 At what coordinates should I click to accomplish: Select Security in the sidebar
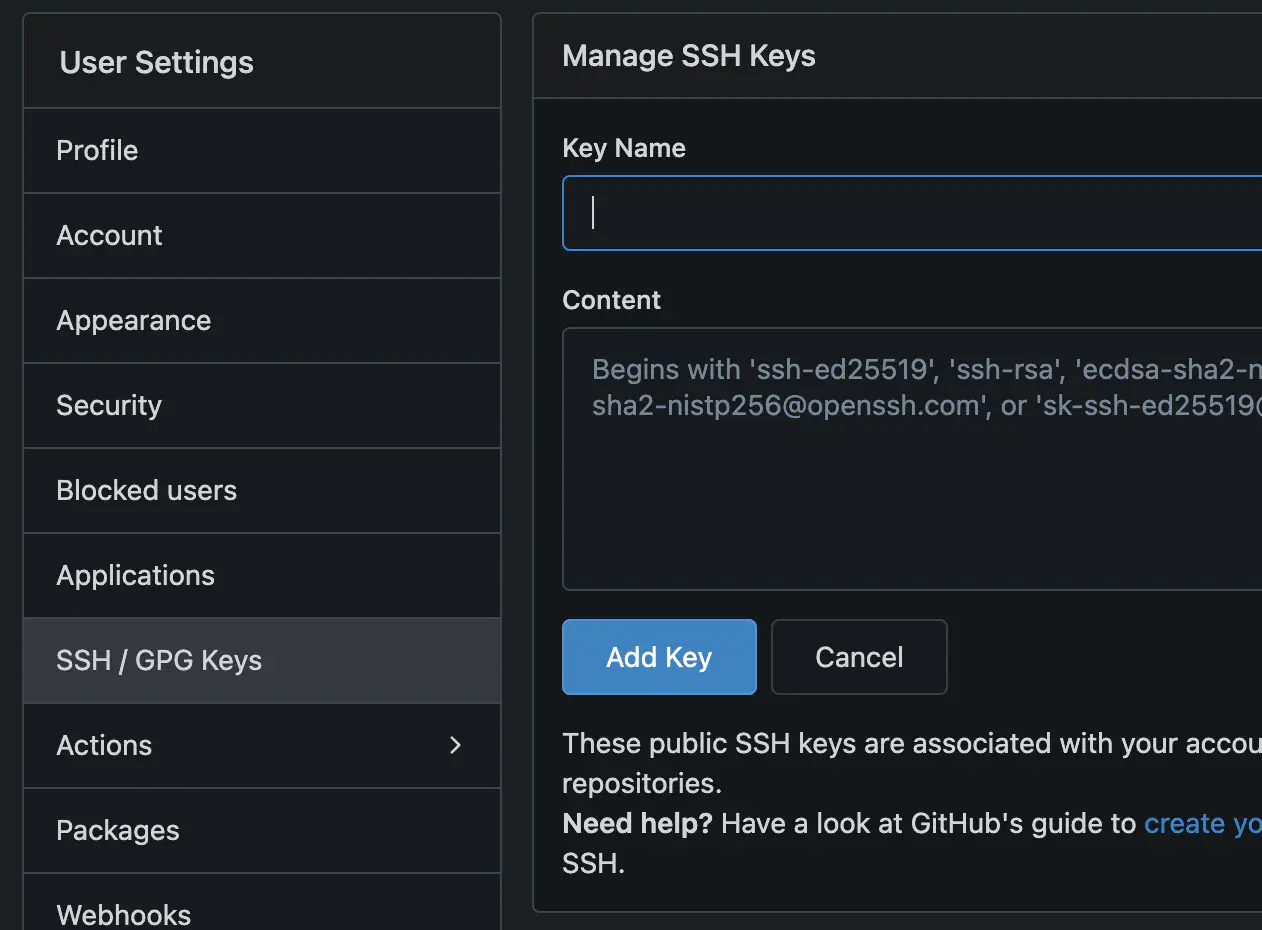[x=108, y=405]
